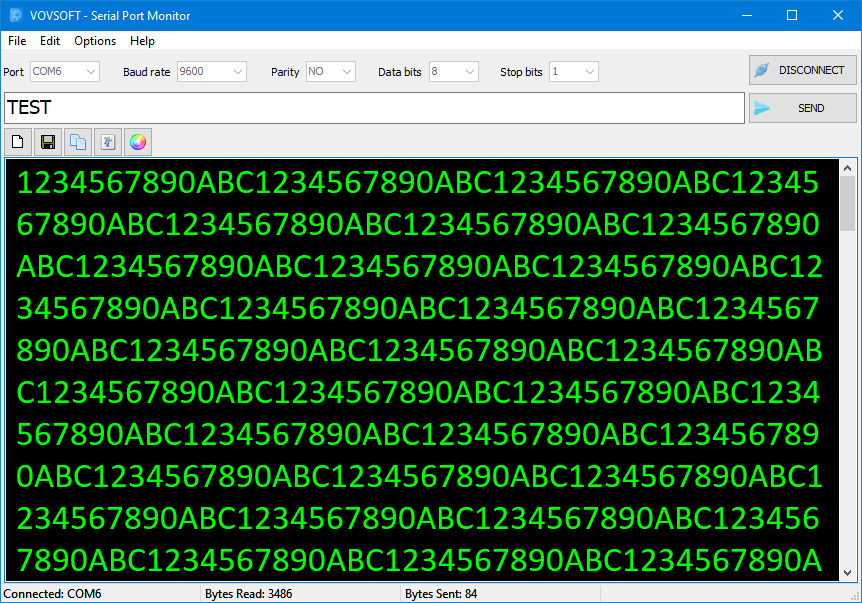The image size is (862, 603).
Task: Open the color picker for terminal colors
Action: [x=137, y=141]
